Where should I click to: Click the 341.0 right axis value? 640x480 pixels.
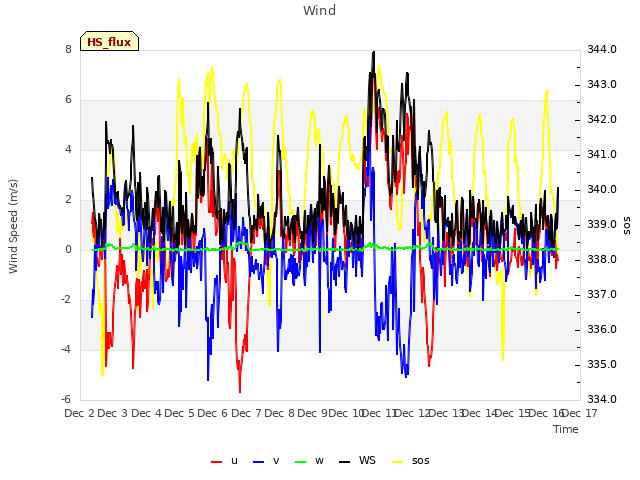click(x=602, y=155)
